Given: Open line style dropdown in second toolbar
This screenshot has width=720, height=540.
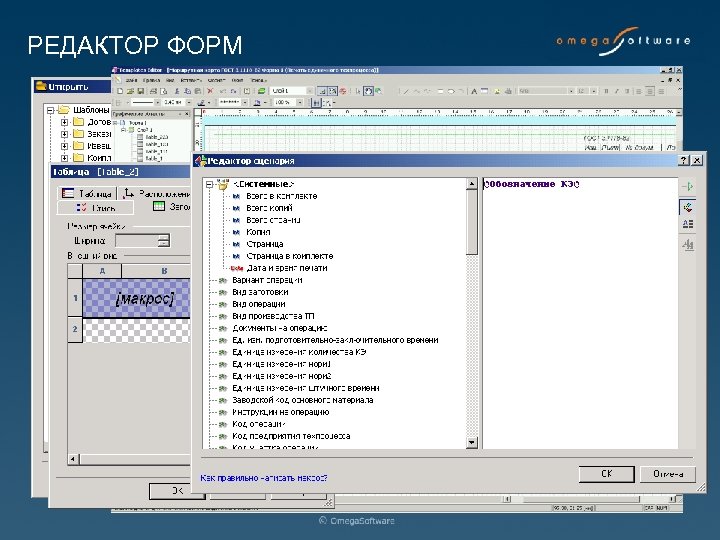Looking at the screenshot, I should [x=245, y=102].
